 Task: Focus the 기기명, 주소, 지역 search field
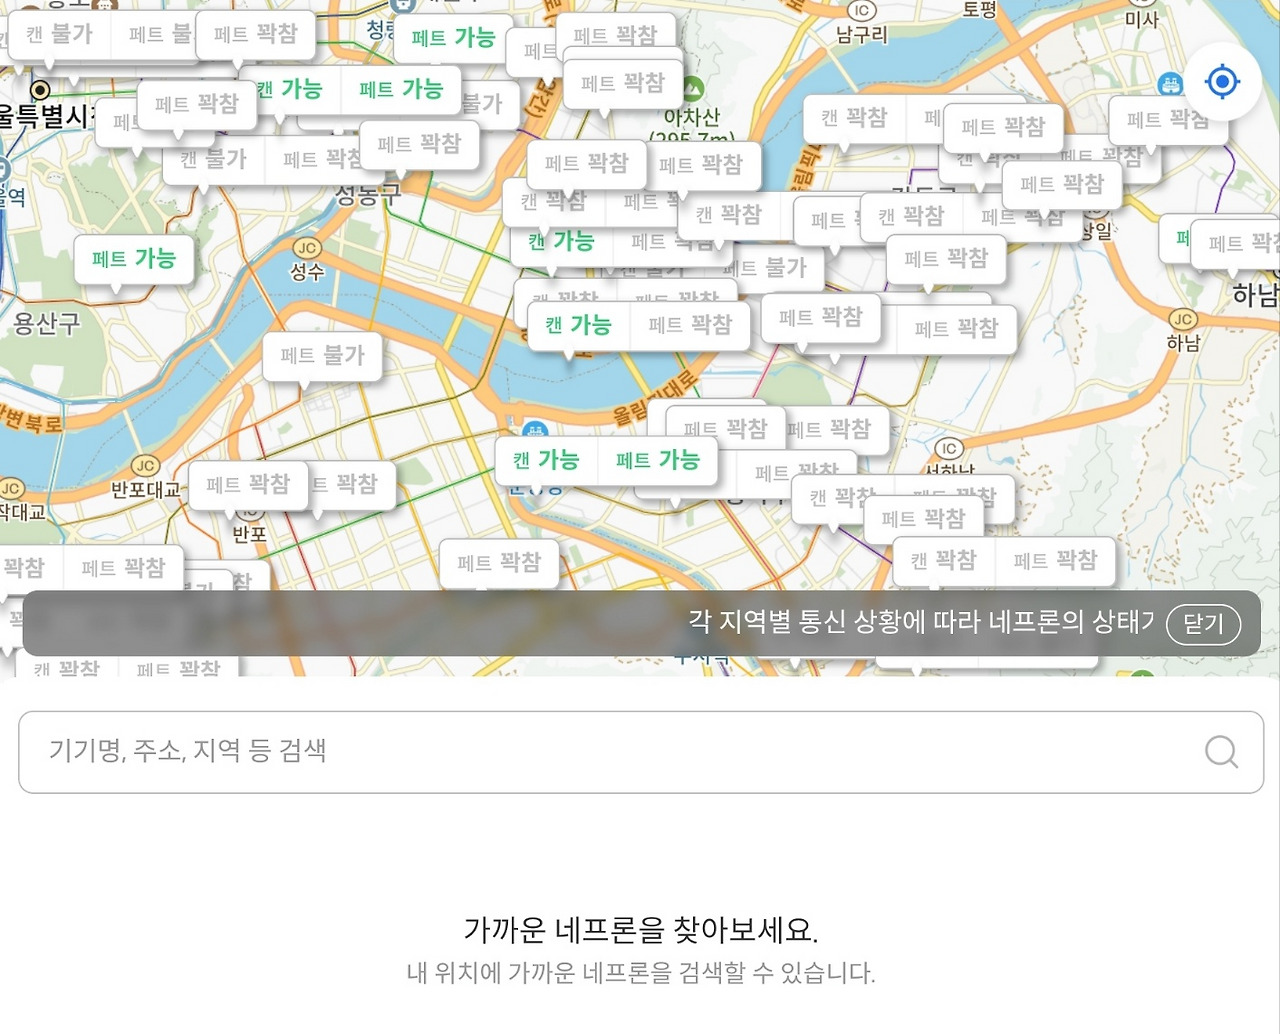tap(641, 752)
